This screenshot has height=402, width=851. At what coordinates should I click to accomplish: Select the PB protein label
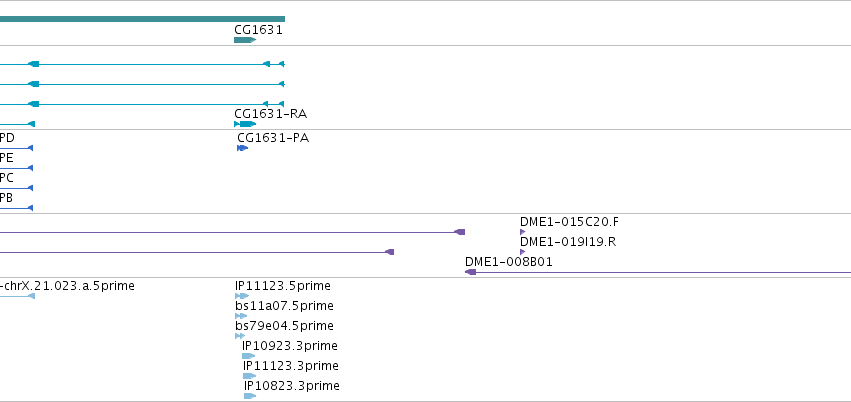coord(7,198)
